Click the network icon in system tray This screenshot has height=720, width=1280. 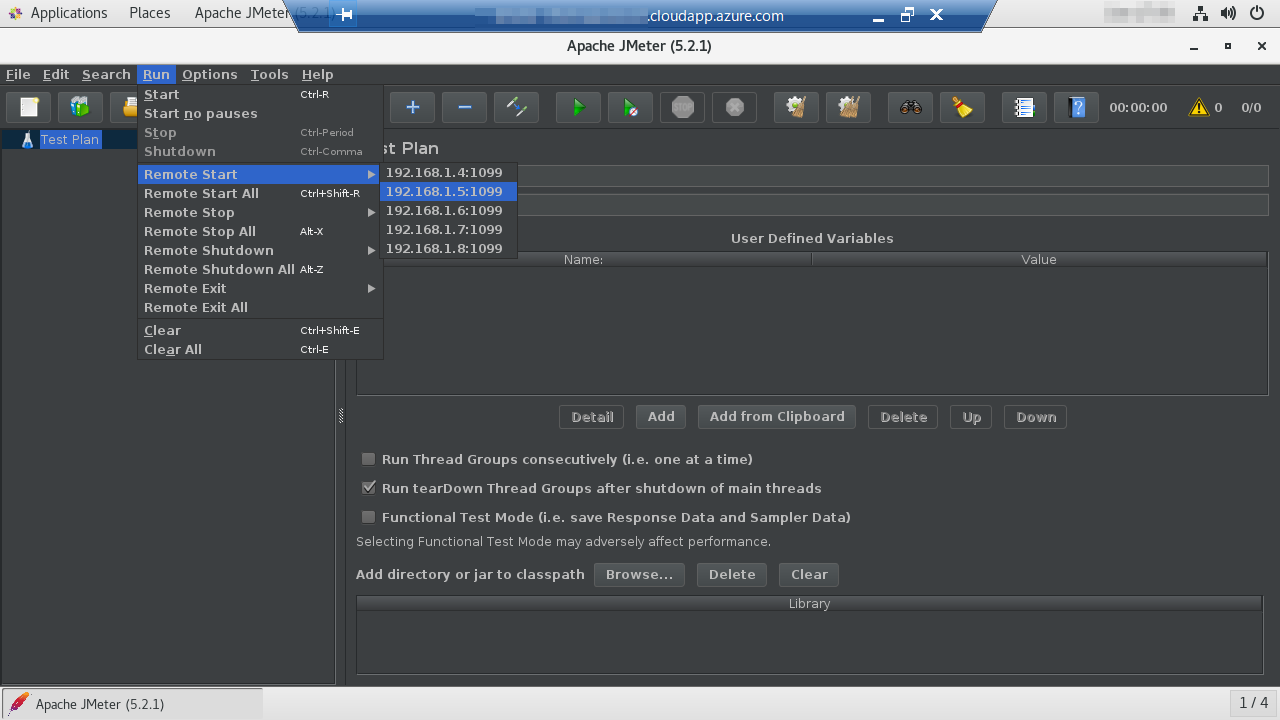[x=1200, y=14]
